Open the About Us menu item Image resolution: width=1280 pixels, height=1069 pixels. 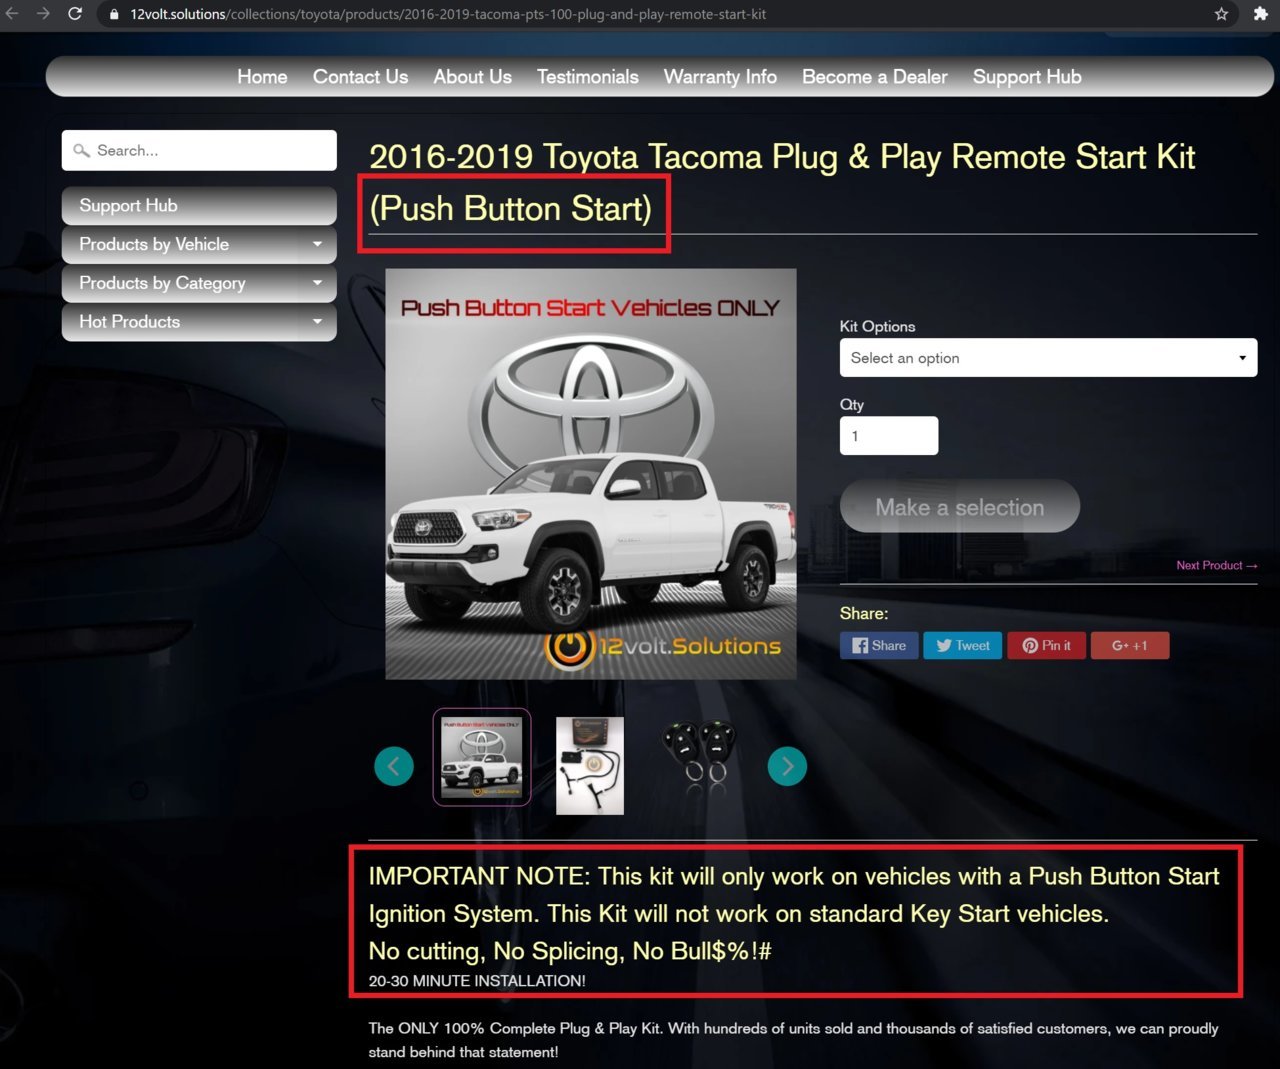click(472, 77)
